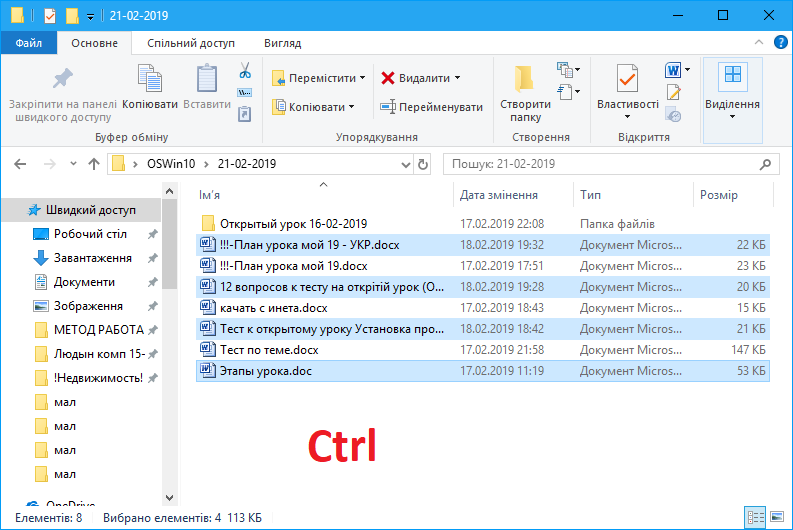Viewport: 793px width, 530px height.
Task: Open the Easy access dropdown icon
Action: pos(568,92)
